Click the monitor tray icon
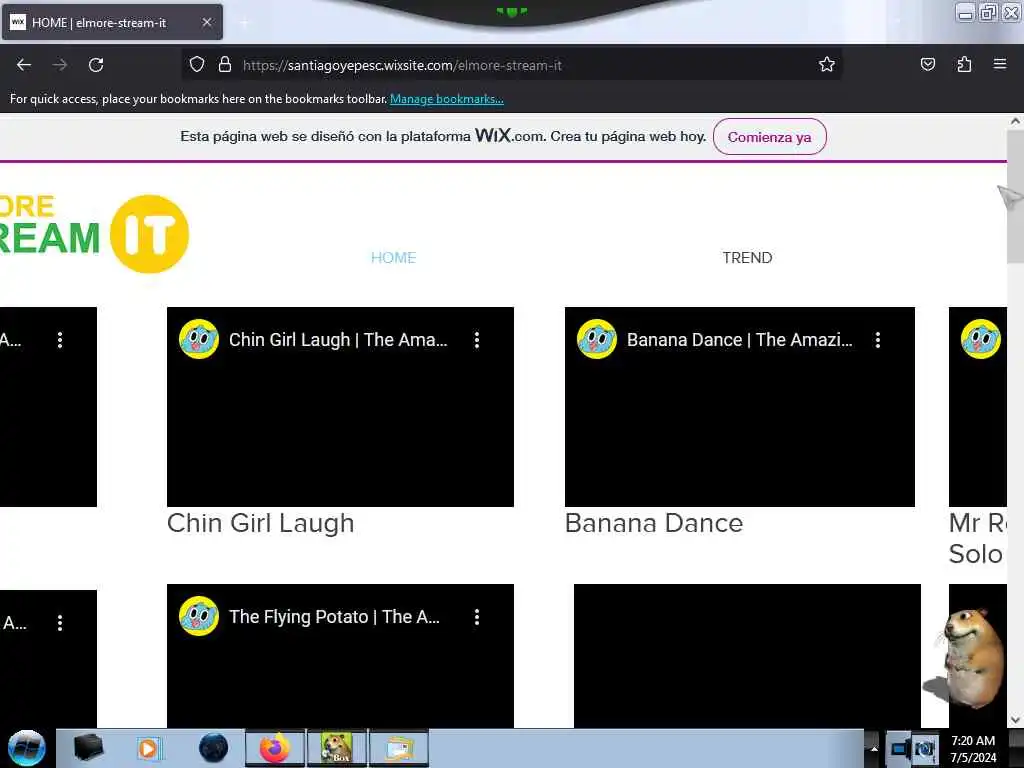 (x=900, y=749)
